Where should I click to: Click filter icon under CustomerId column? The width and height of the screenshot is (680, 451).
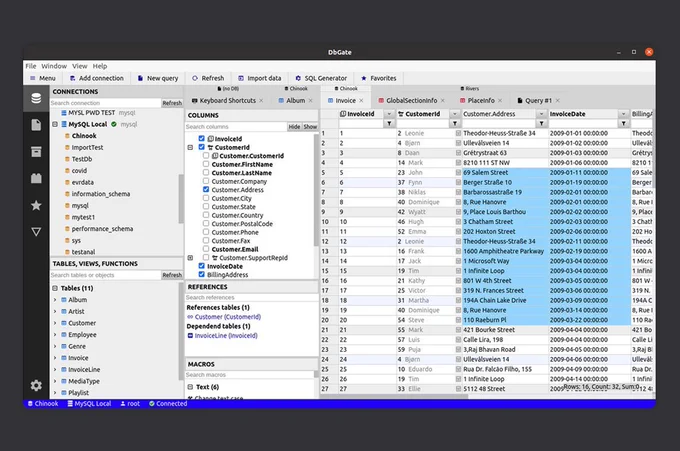point(454,124)
